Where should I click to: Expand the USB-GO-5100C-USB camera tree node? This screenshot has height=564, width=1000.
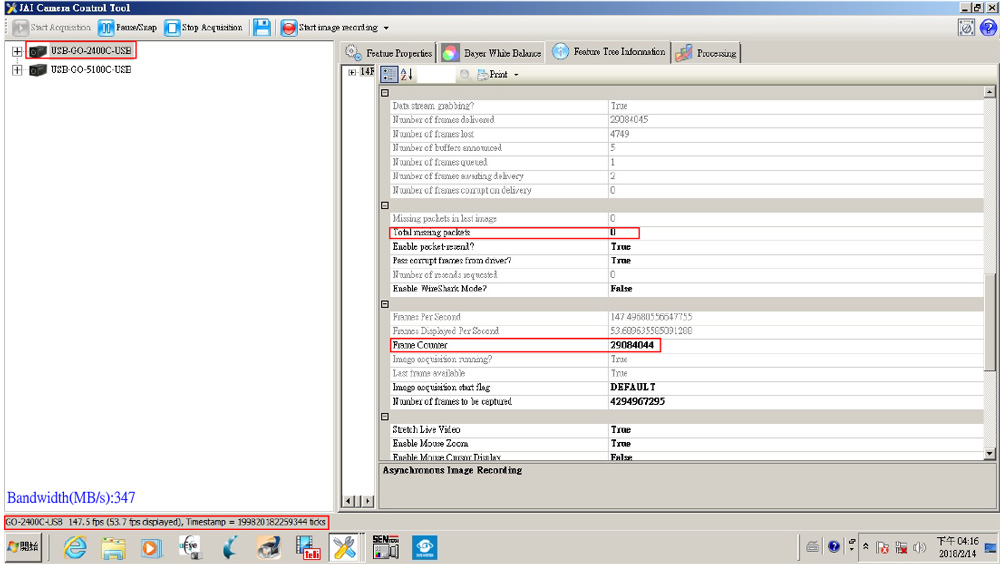tap(17, 70)
